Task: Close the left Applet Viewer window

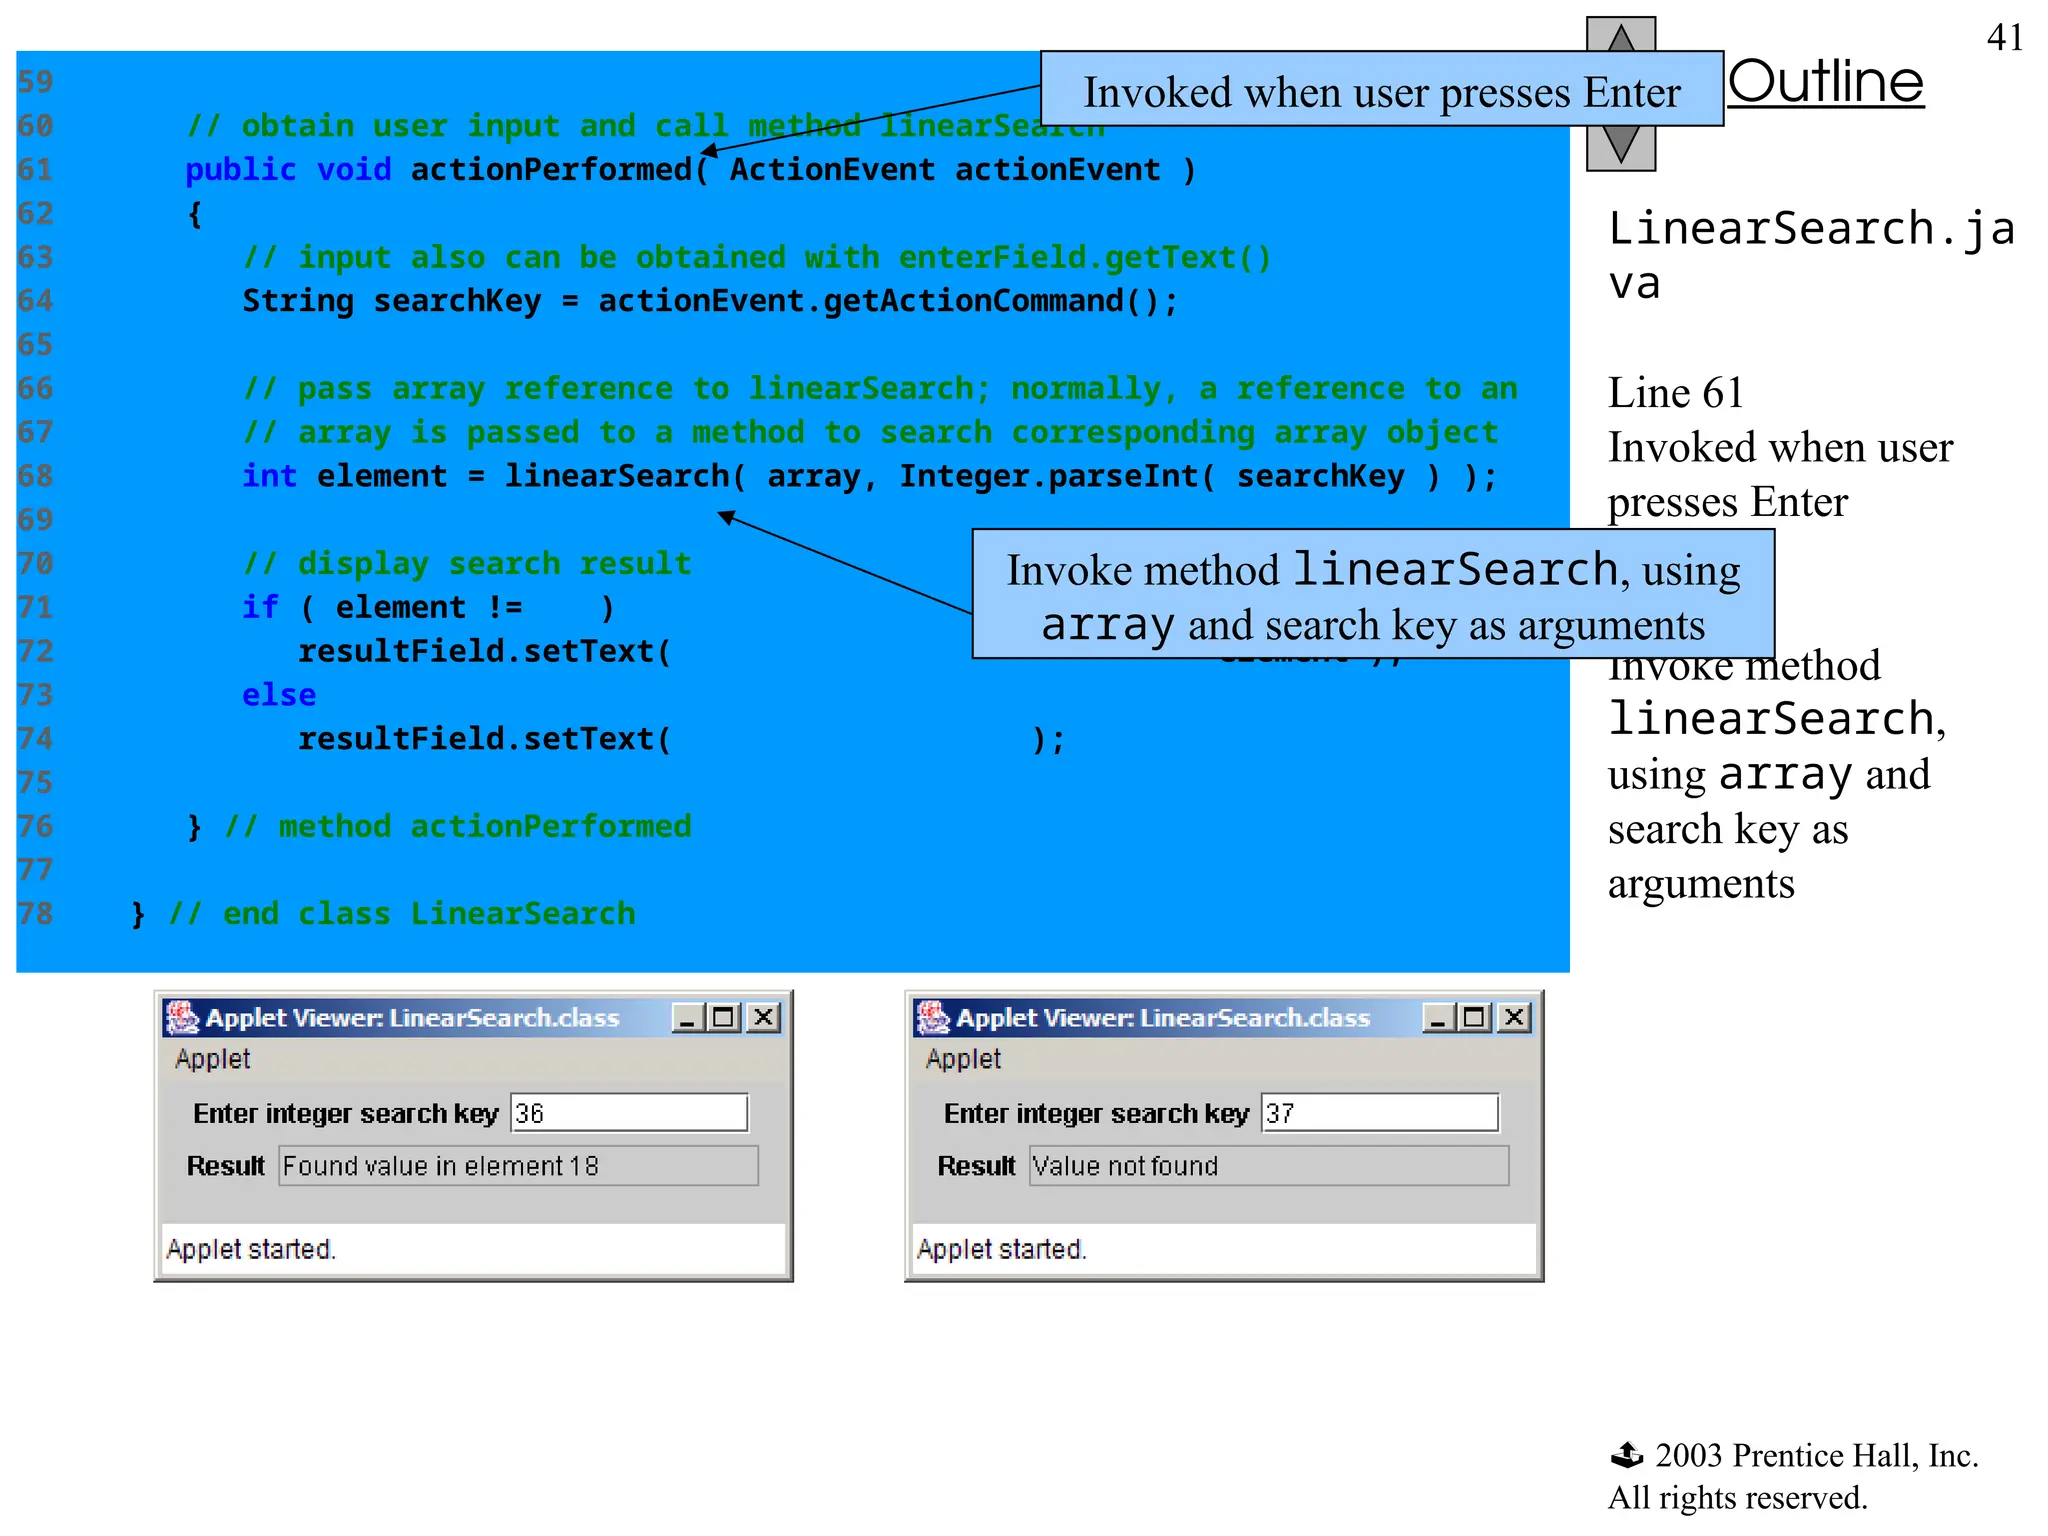Action: pyautogui.click(x=764, y=1018)
